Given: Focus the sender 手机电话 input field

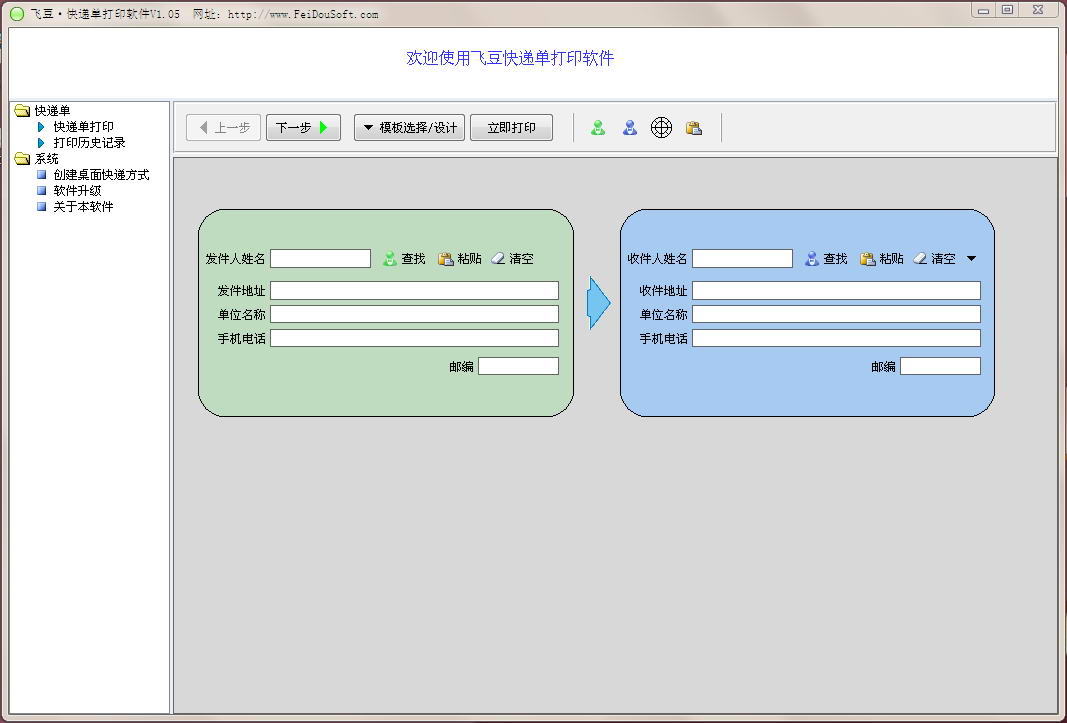Looking at the screenshot, I should (414, 338).
